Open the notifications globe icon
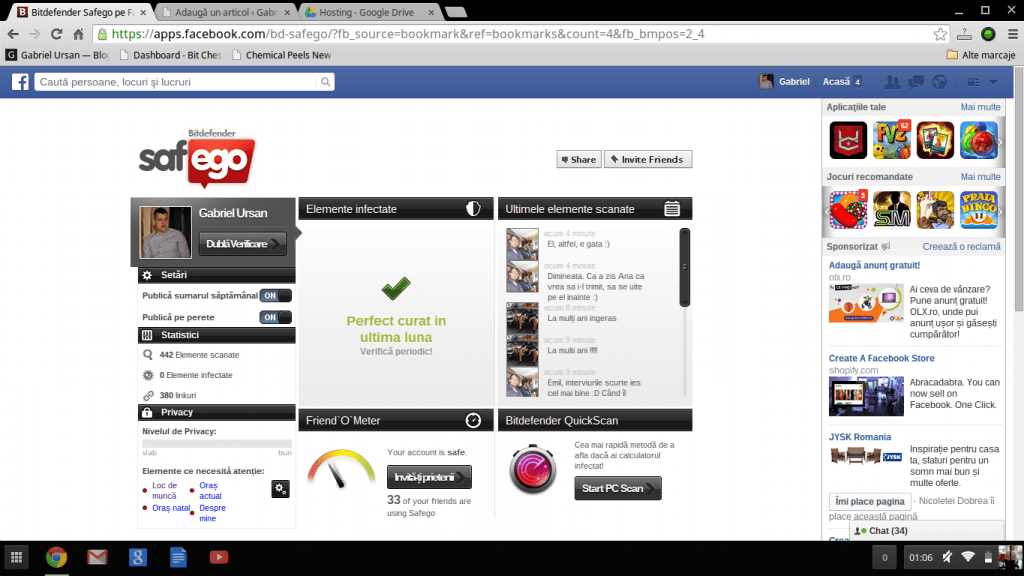 (x=940, y=82)
